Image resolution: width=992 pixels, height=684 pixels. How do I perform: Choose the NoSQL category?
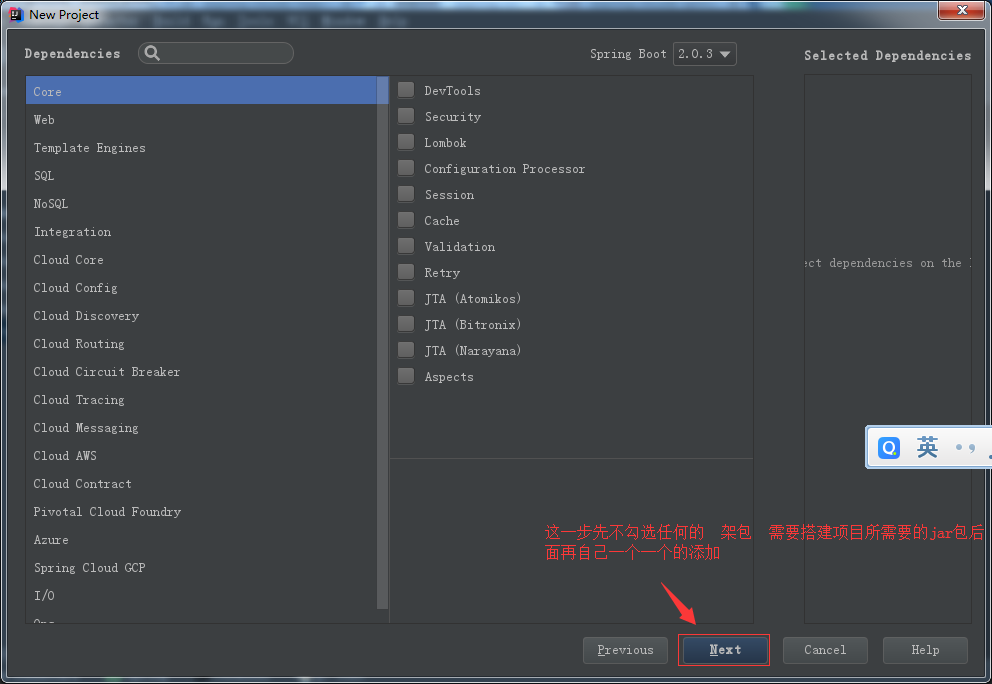201,204
